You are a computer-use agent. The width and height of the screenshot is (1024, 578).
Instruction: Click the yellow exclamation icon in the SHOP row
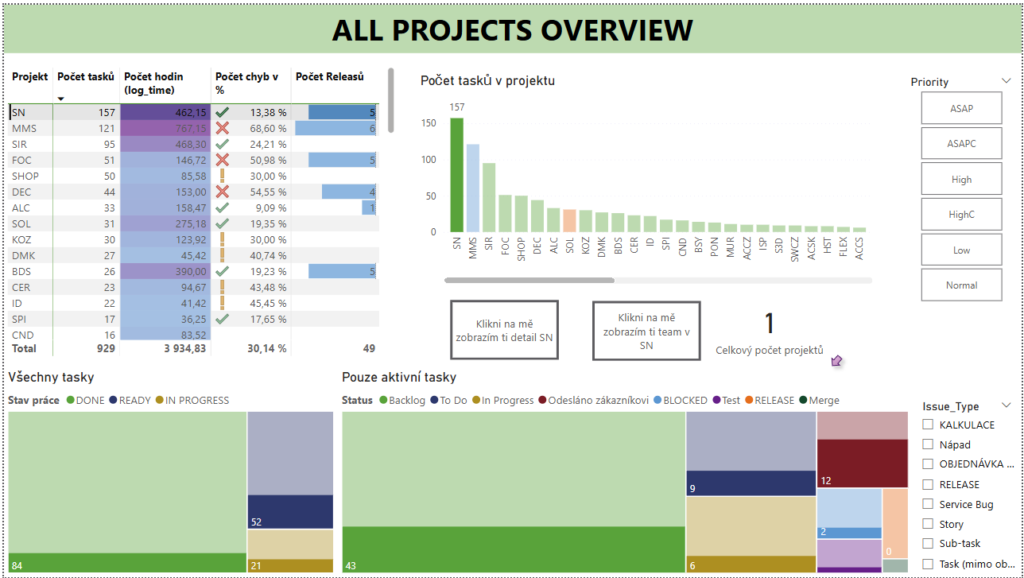tap(222, 176)
